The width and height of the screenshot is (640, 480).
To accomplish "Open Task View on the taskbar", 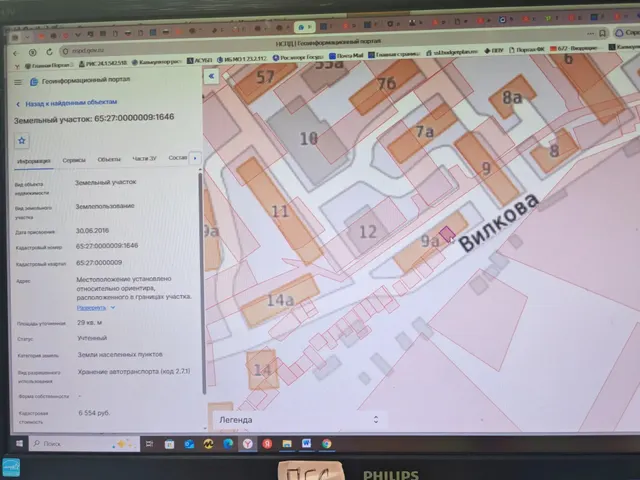I will 149,444.
